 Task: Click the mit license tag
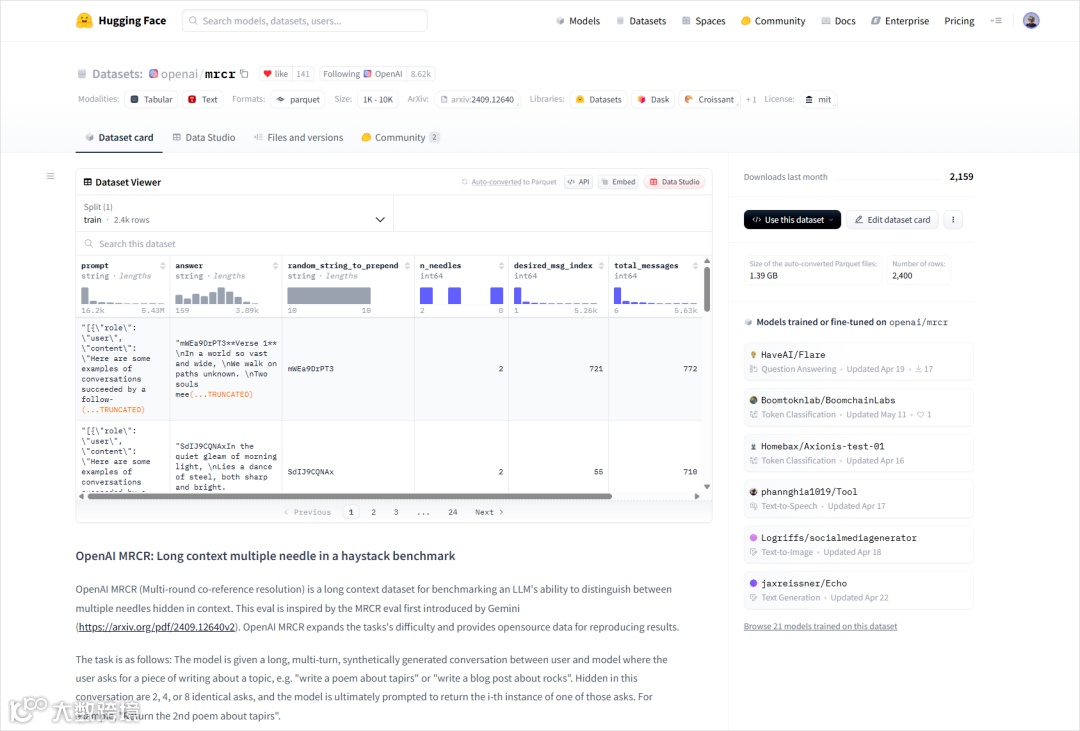[818, 99]
